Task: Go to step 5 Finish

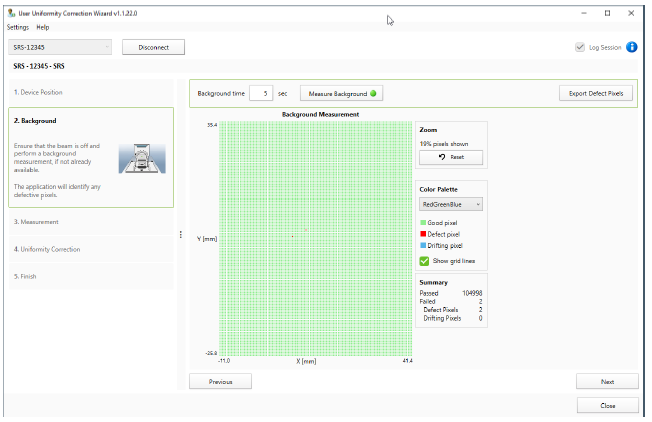Action: coord(91,276)
